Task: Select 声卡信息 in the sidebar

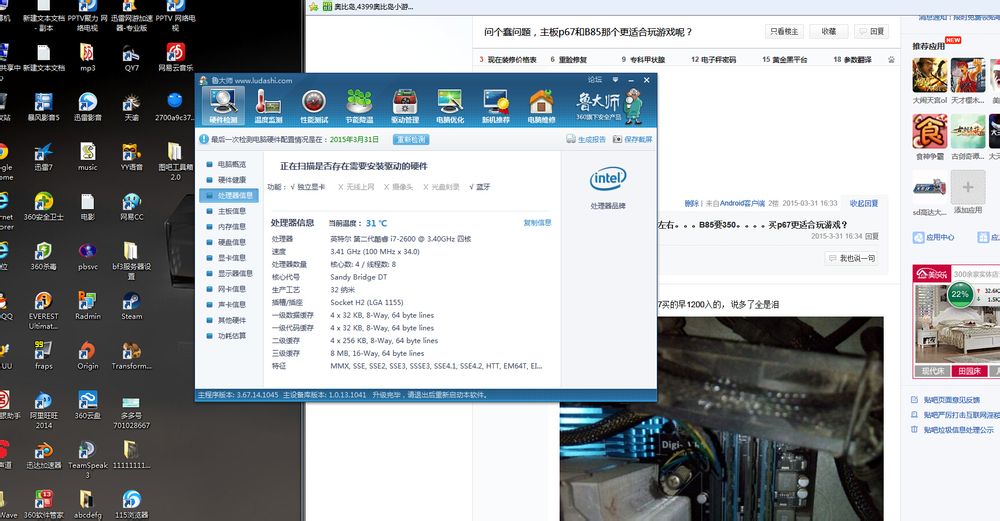Action: point(232,304)
